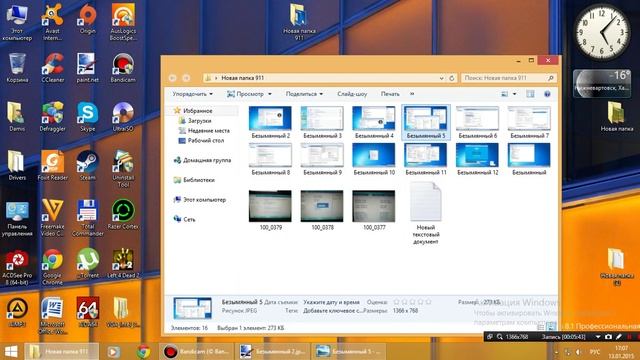The height and width of the screenshot is (360, 640).
Task: Click the search field Поиск: Новая папка 911
Action: 509,78
